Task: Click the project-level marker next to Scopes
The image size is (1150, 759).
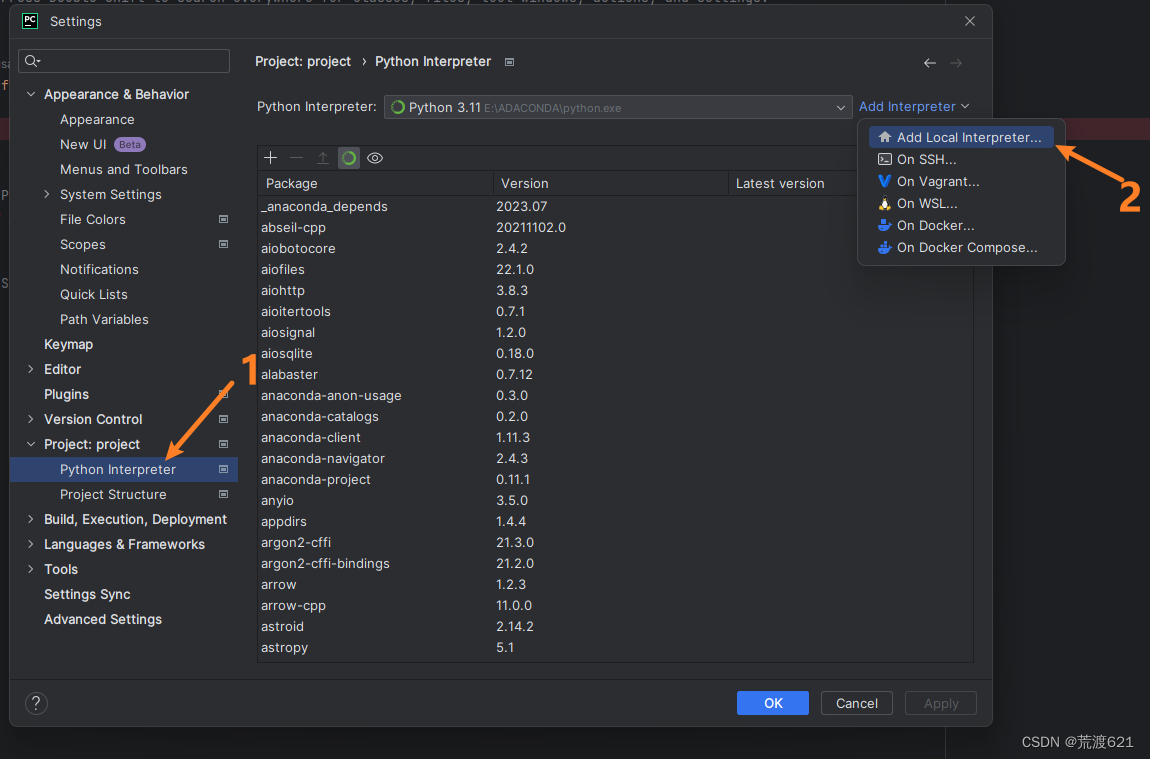Action: 224,244
